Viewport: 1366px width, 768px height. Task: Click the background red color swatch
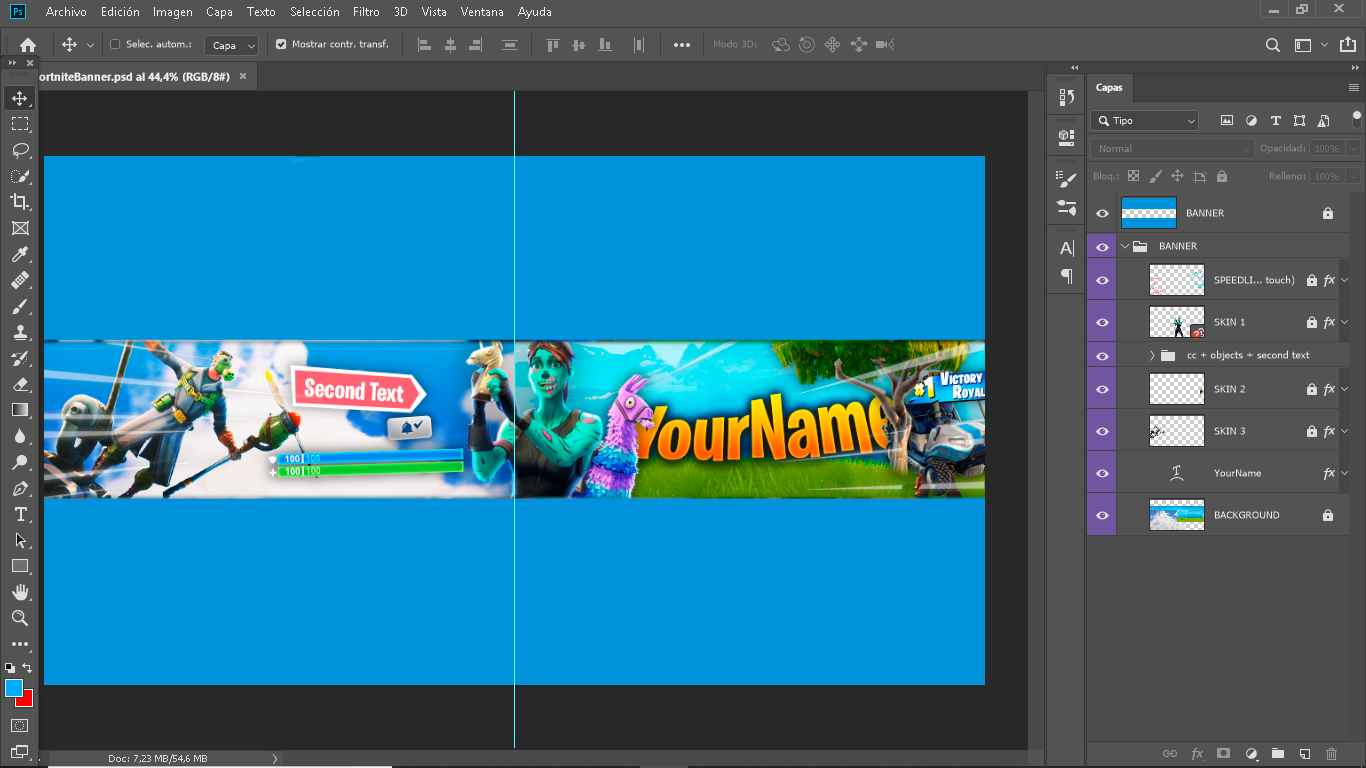point(27,701)
